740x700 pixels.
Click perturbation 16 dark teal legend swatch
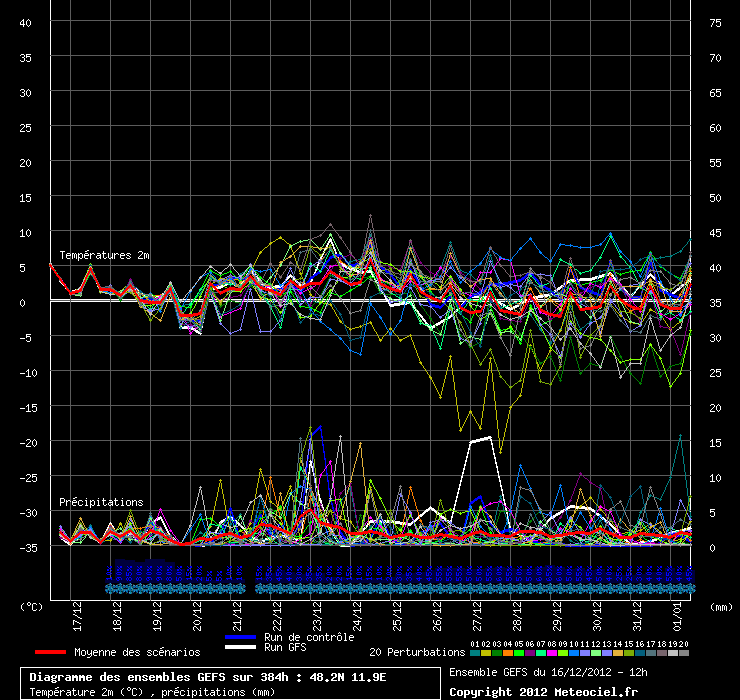(x=640, y=653)
